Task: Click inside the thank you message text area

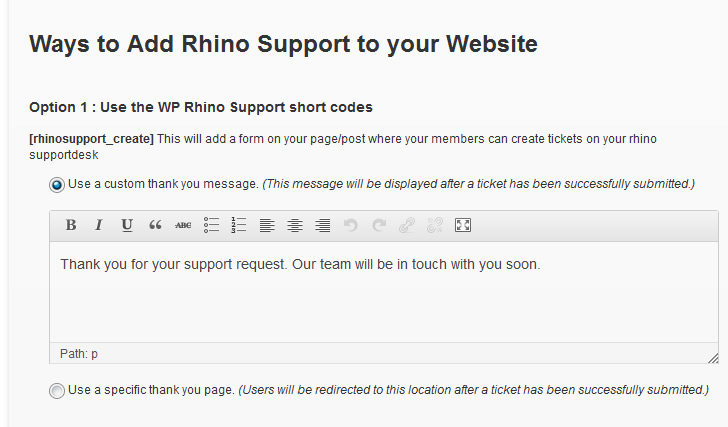Action: pos(384,292)
